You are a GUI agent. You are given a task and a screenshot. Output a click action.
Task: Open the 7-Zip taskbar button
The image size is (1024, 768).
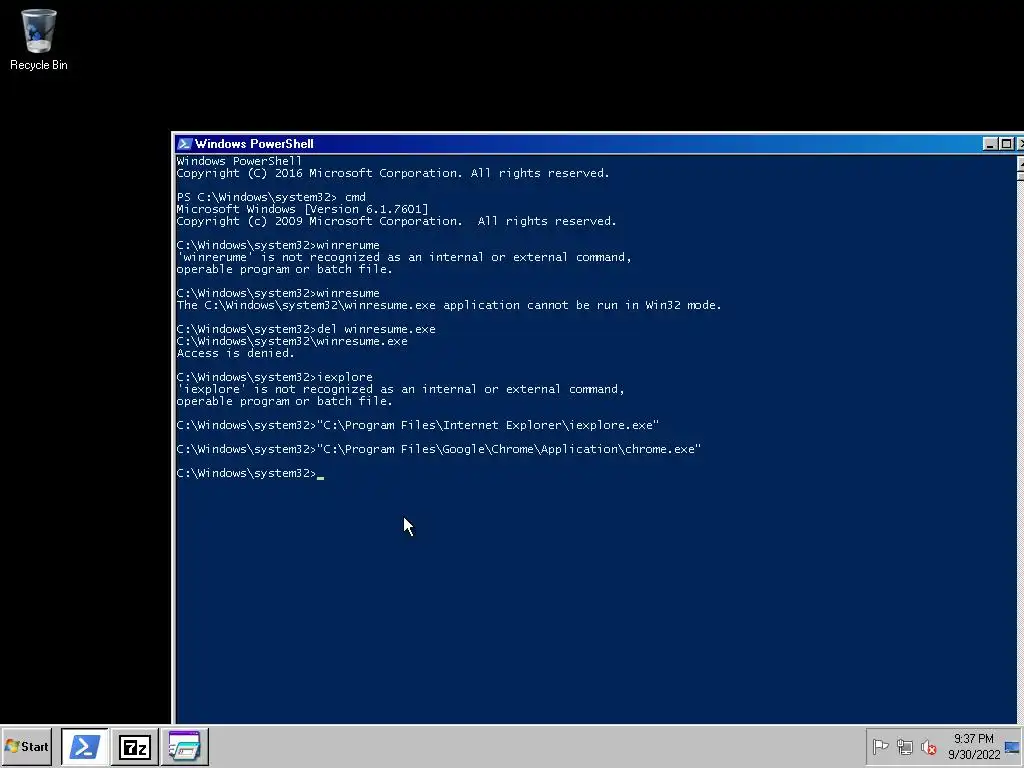pos(135,746)
